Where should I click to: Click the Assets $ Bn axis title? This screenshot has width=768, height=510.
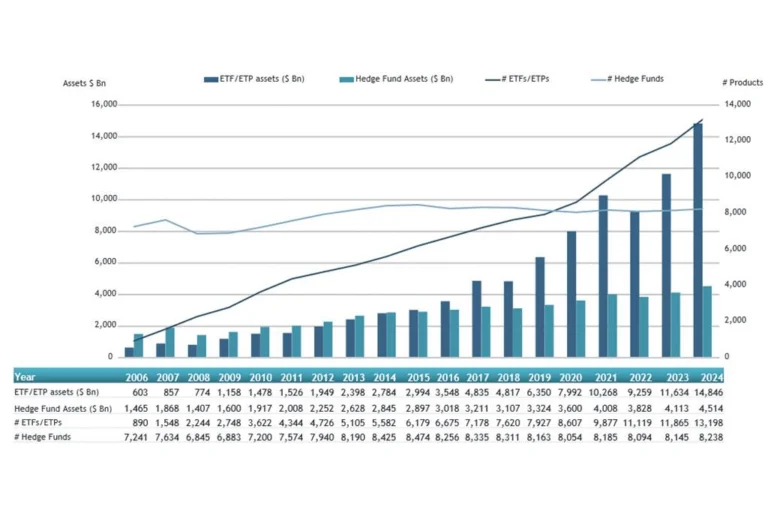coord(84,83)
